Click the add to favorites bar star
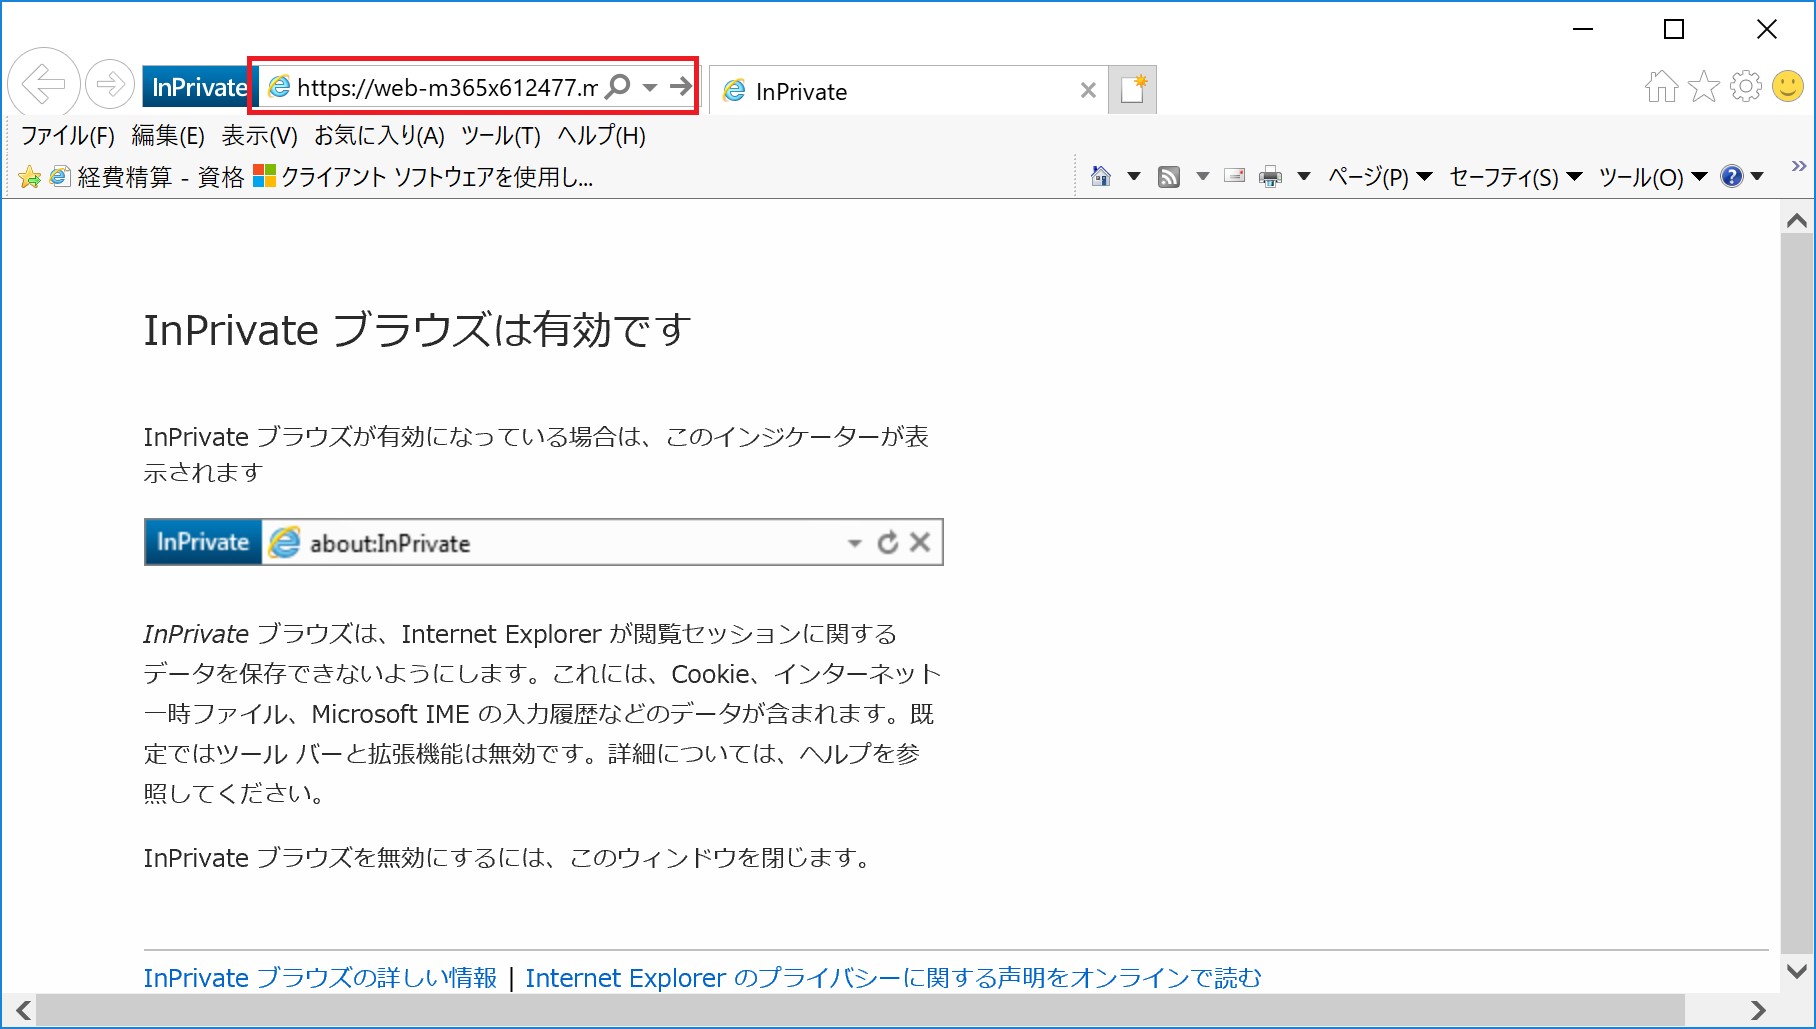The height and width of the screenshot is (1029, 1816). point(30,177)
